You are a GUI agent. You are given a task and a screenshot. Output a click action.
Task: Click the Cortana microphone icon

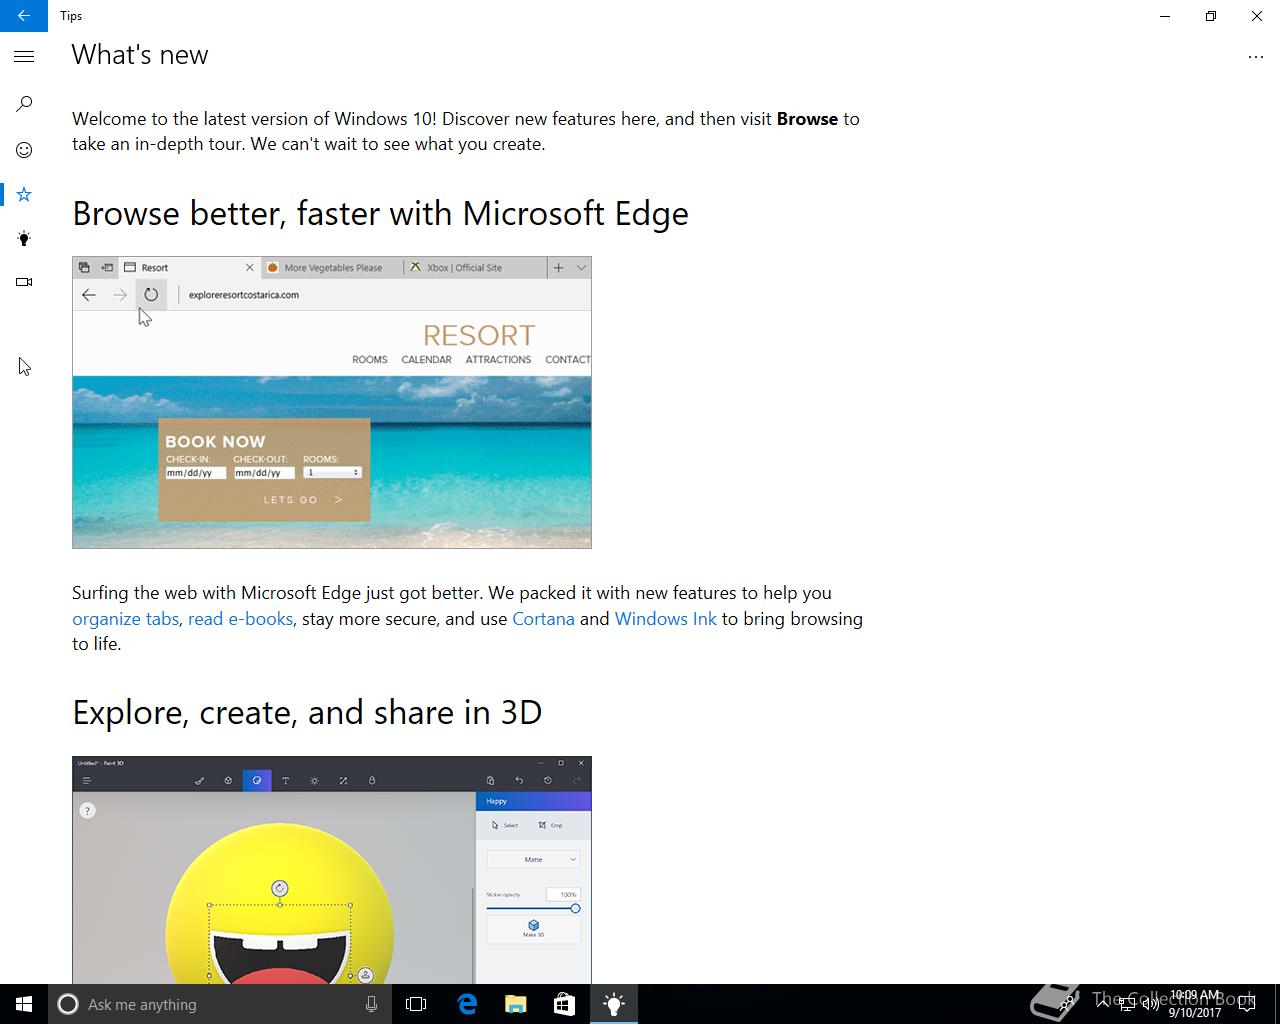371,1004
